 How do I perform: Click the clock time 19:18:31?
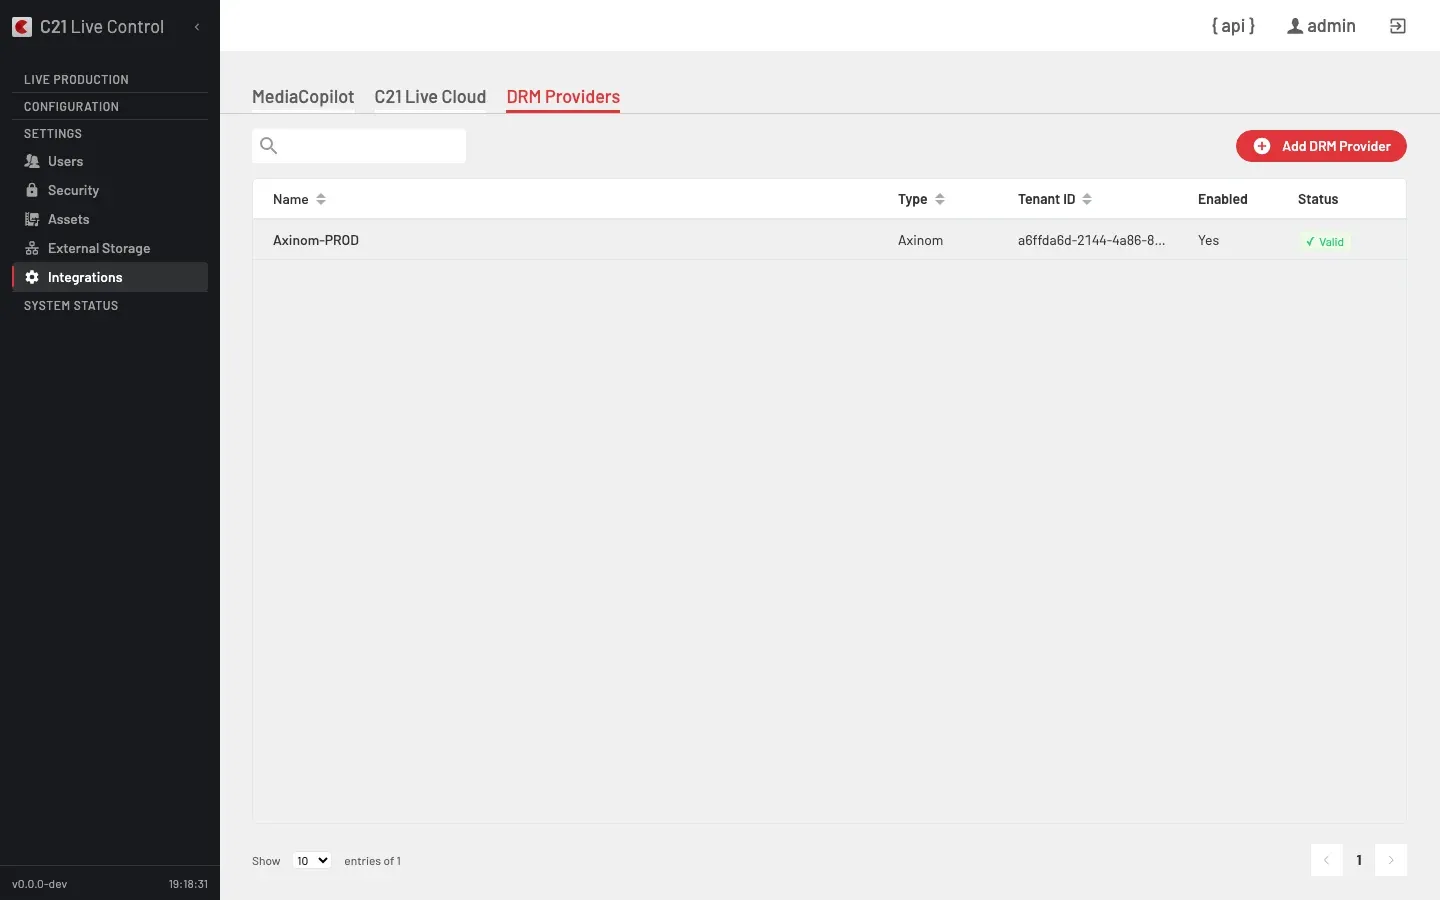[188, 884]
